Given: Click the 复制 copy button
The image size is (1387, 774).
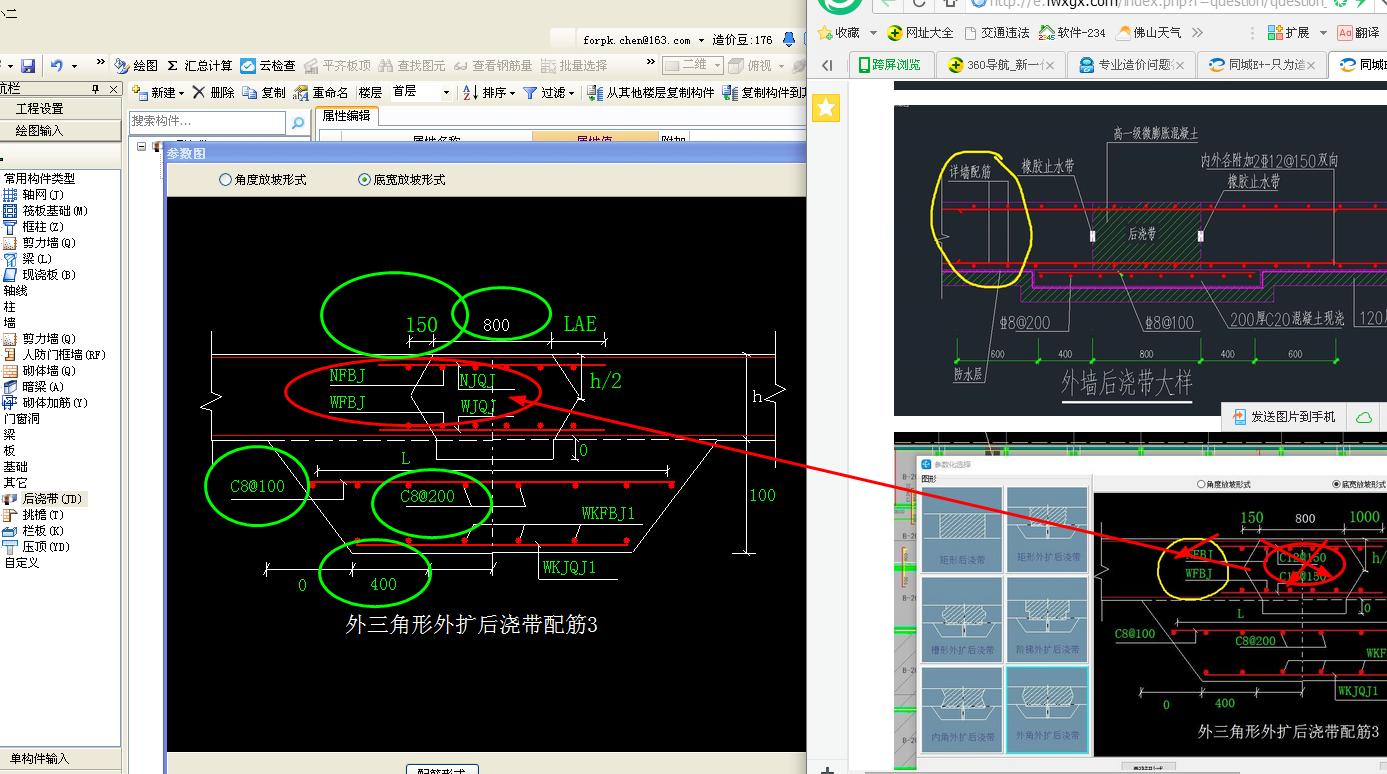Looking at the screenshot, I should coord(265,92).
